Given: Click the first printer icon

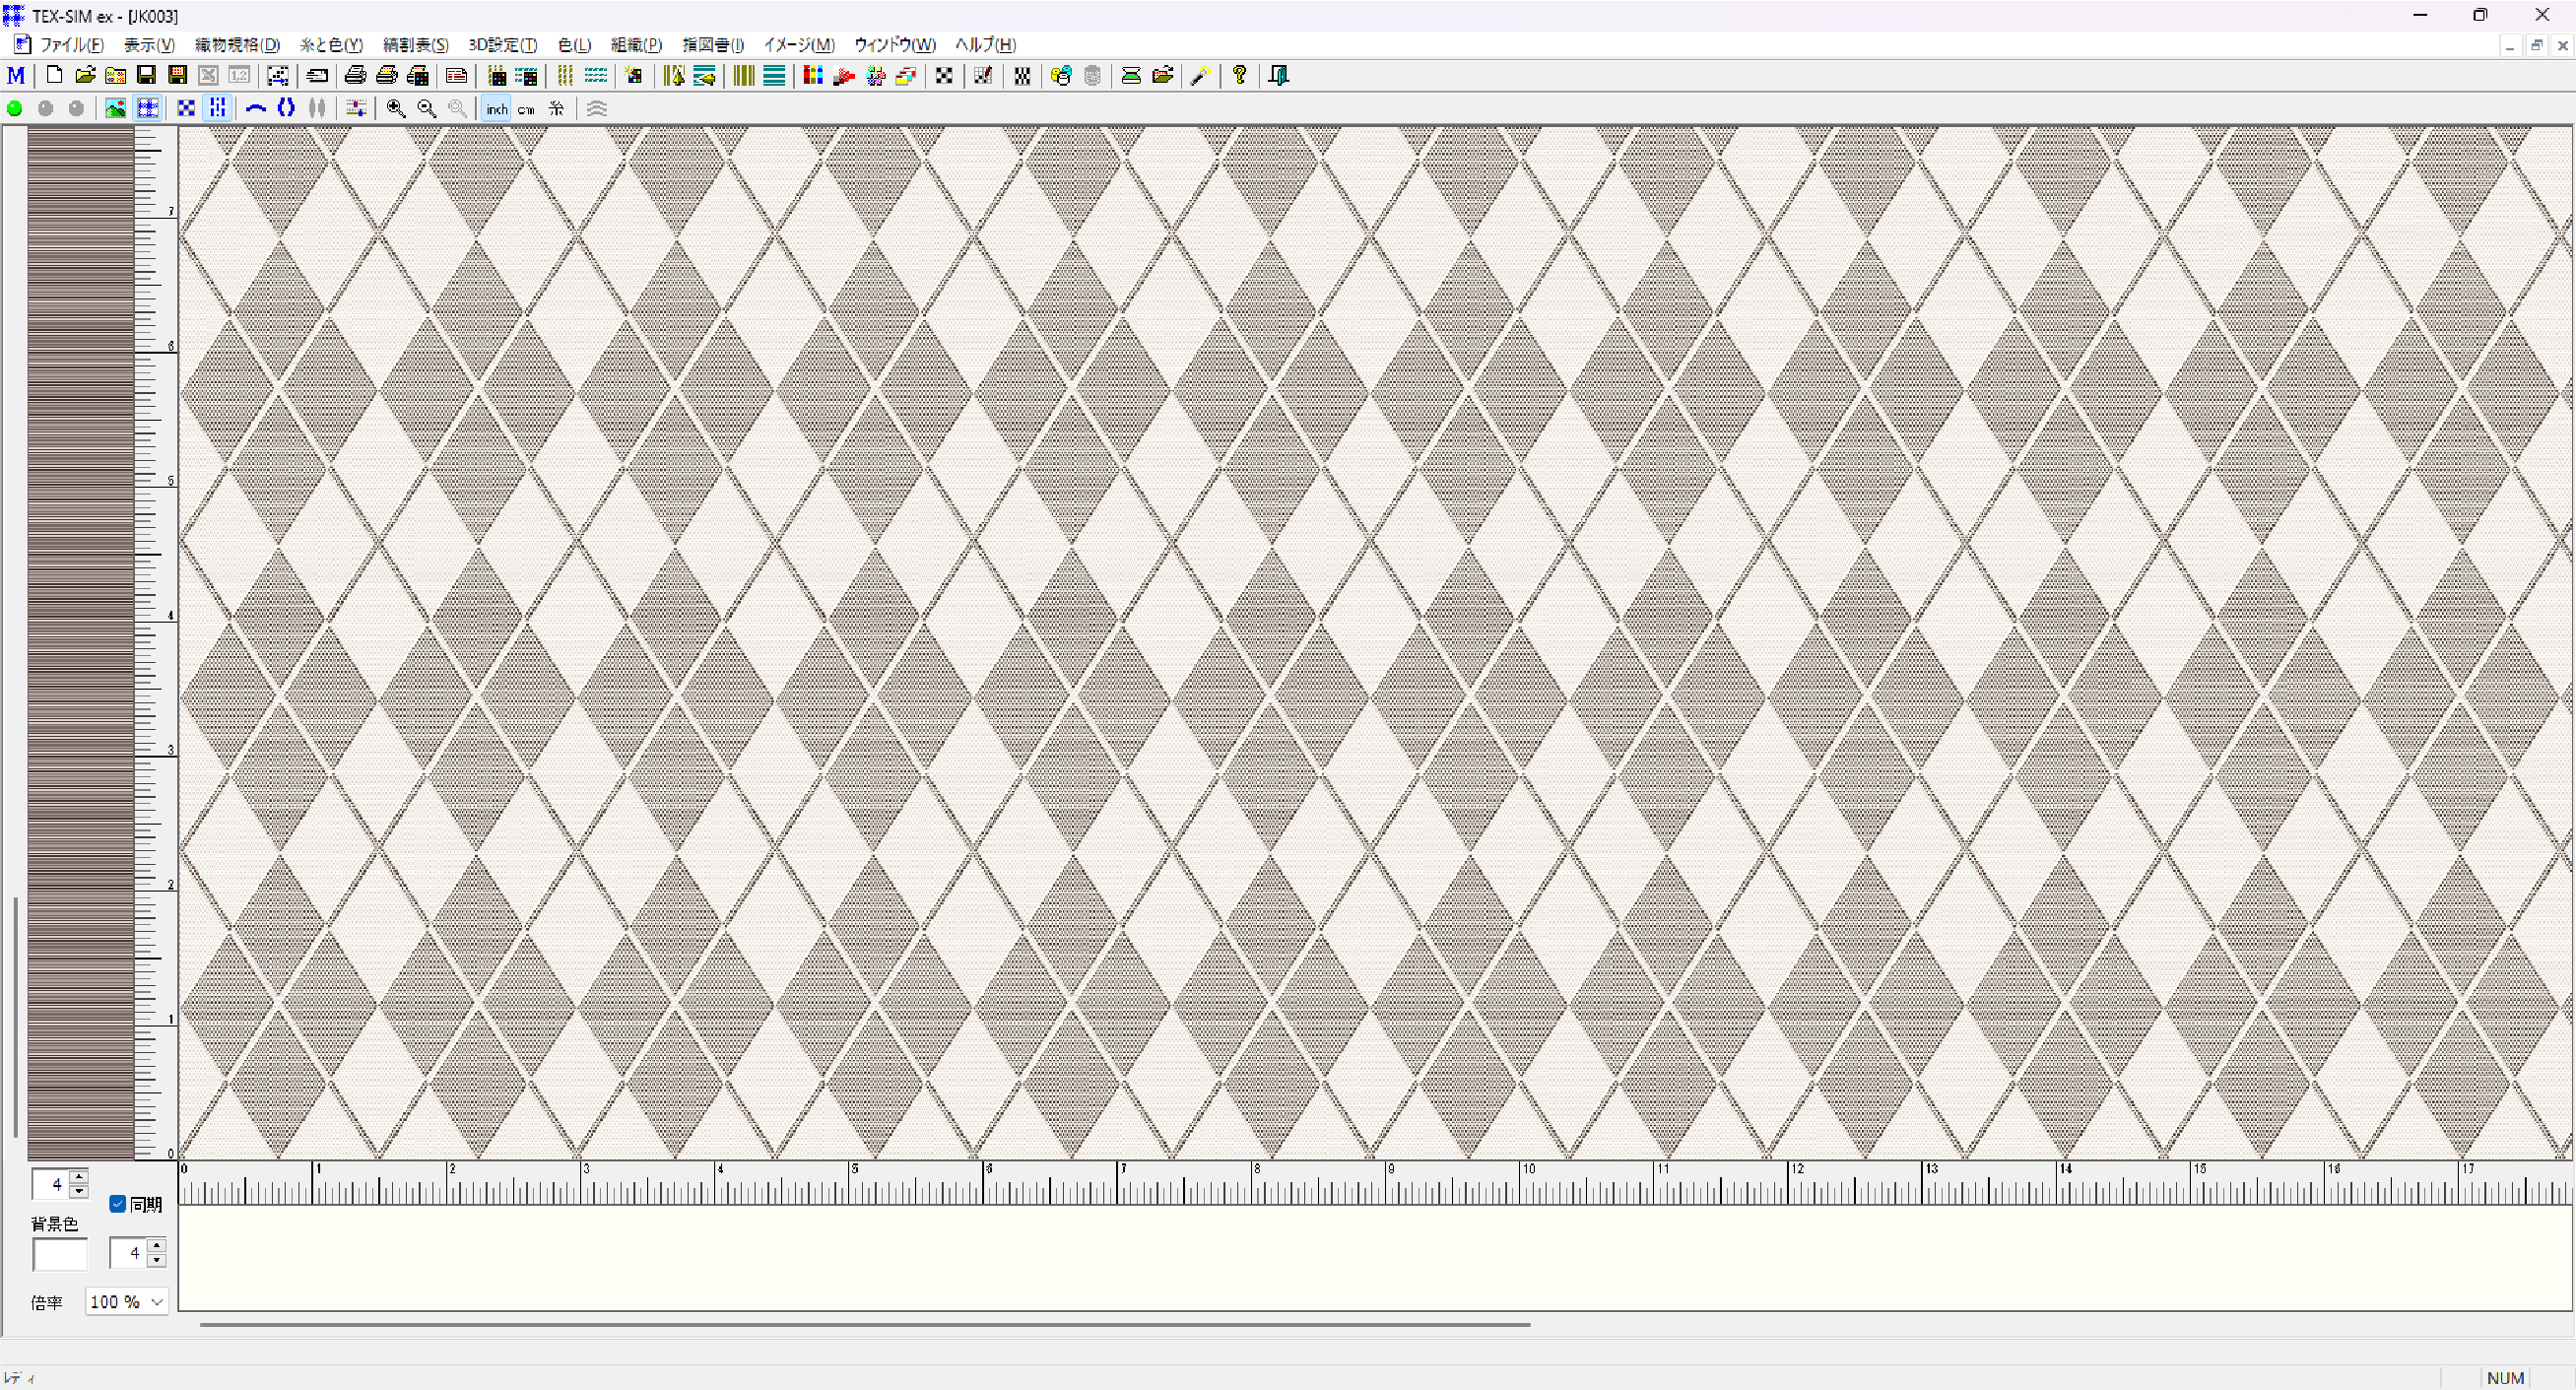Looking at the screenshot, I should [355, 76].
